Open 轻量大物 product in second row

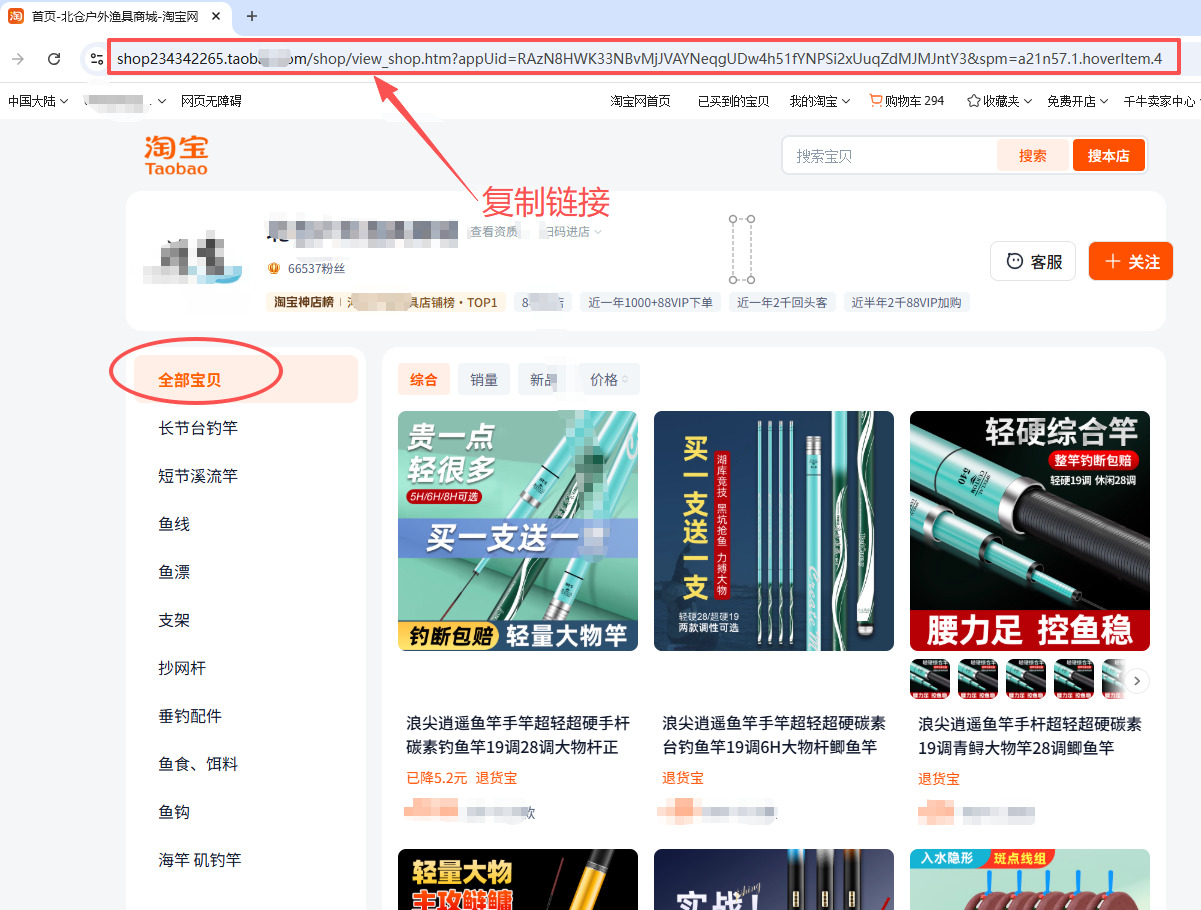[x=518, y=879]
